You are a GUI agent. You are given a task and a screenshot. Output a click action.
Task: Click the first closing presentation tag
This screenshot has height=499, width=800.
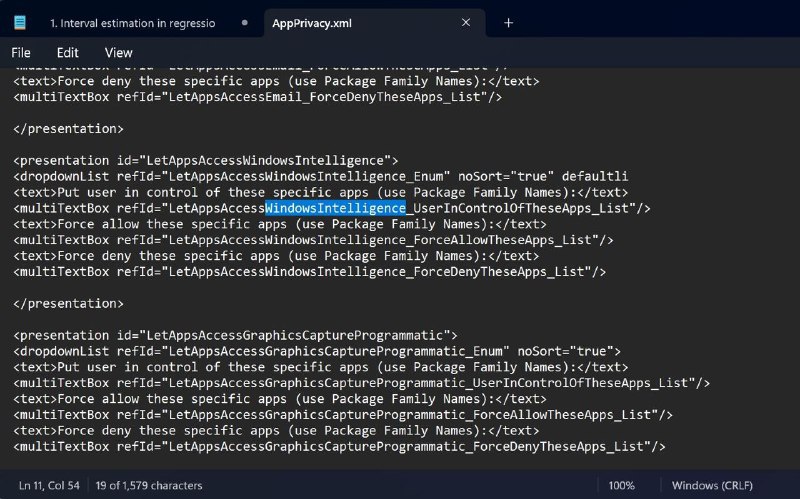(68, 129)
